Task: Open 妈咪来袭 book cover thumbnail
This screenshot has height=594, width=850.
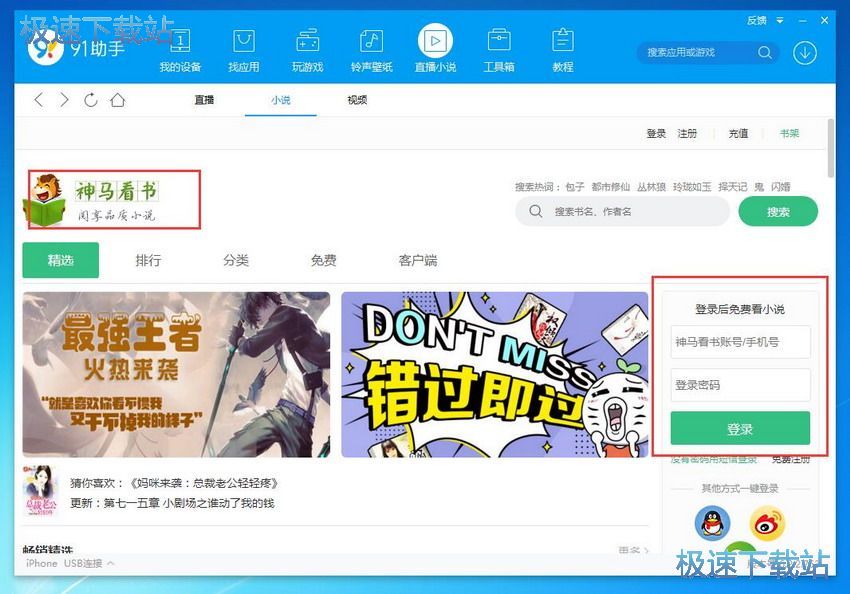Action: point(41,491)
